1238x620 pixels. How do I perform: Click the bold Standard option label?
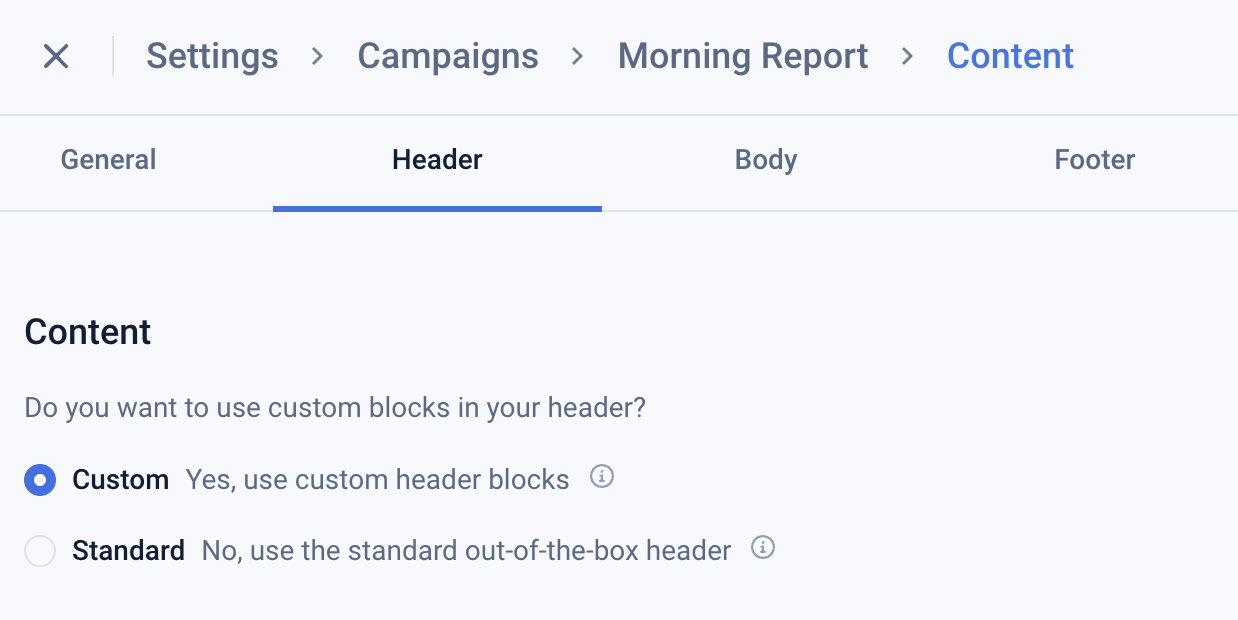(x=128, y=551)
